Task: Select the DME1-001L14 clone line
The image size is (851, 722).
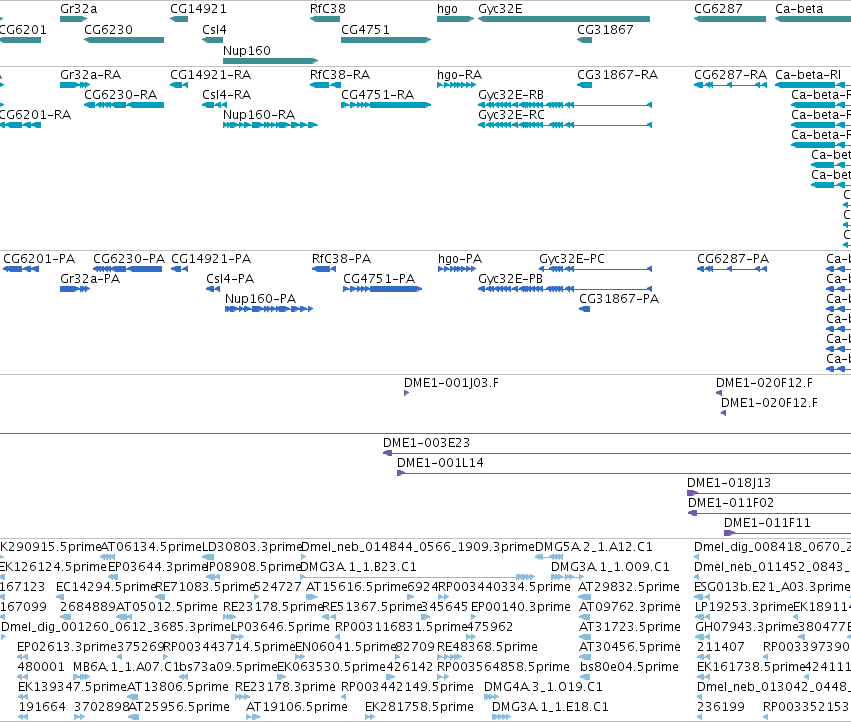Action: (x=624, y=473)
